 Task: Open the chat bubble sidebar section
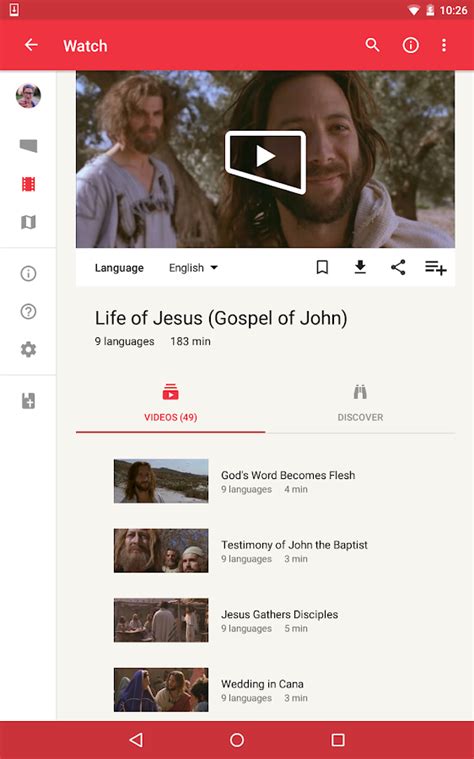click(x=28, y=146)
